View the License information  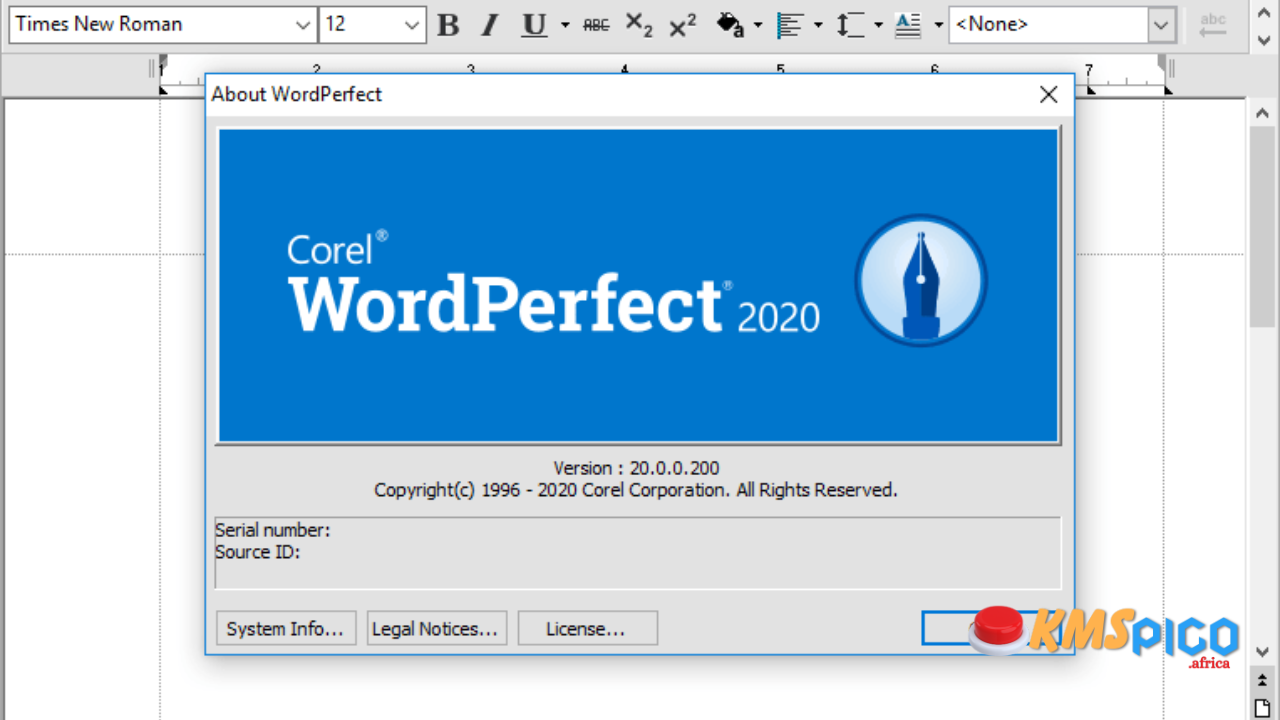pyautogui.click(x=587, y=629)
